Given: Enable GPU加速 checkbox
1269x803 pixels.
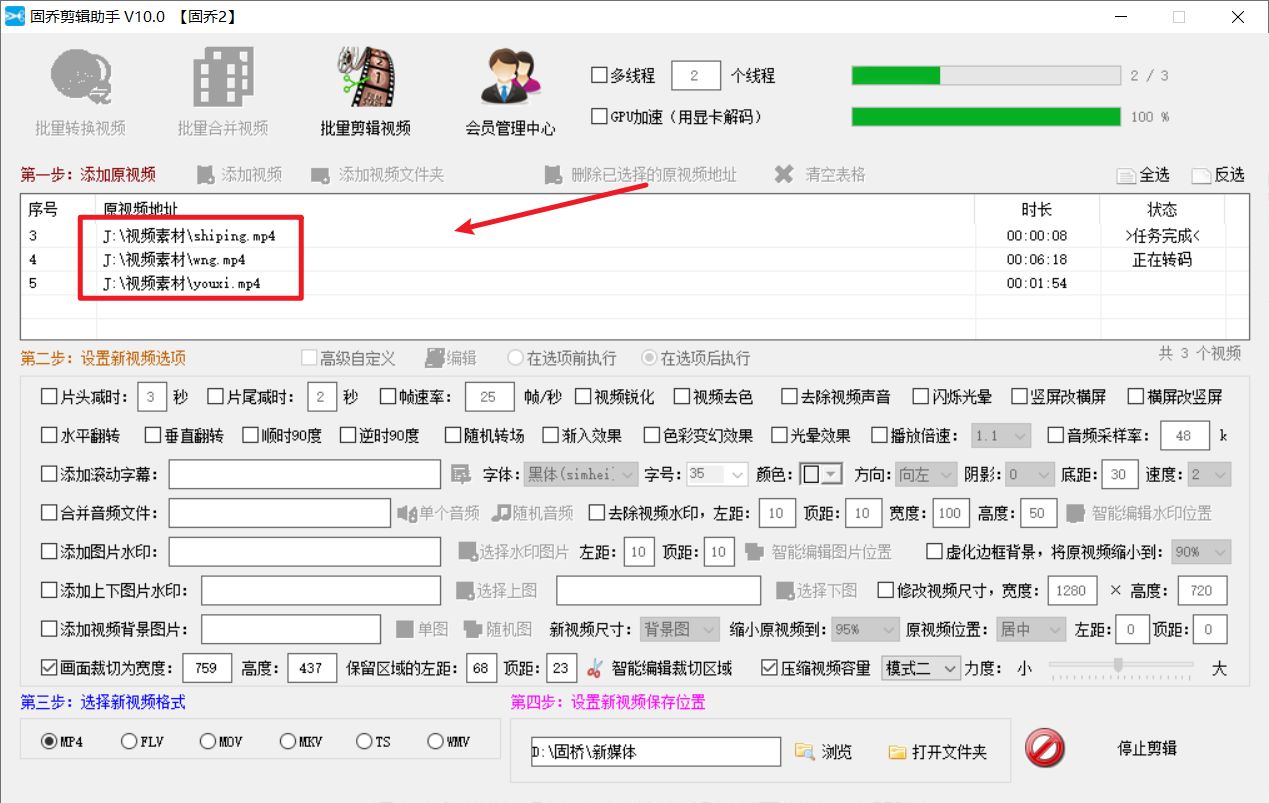Looking at the screenshot, I should point(599,117).
